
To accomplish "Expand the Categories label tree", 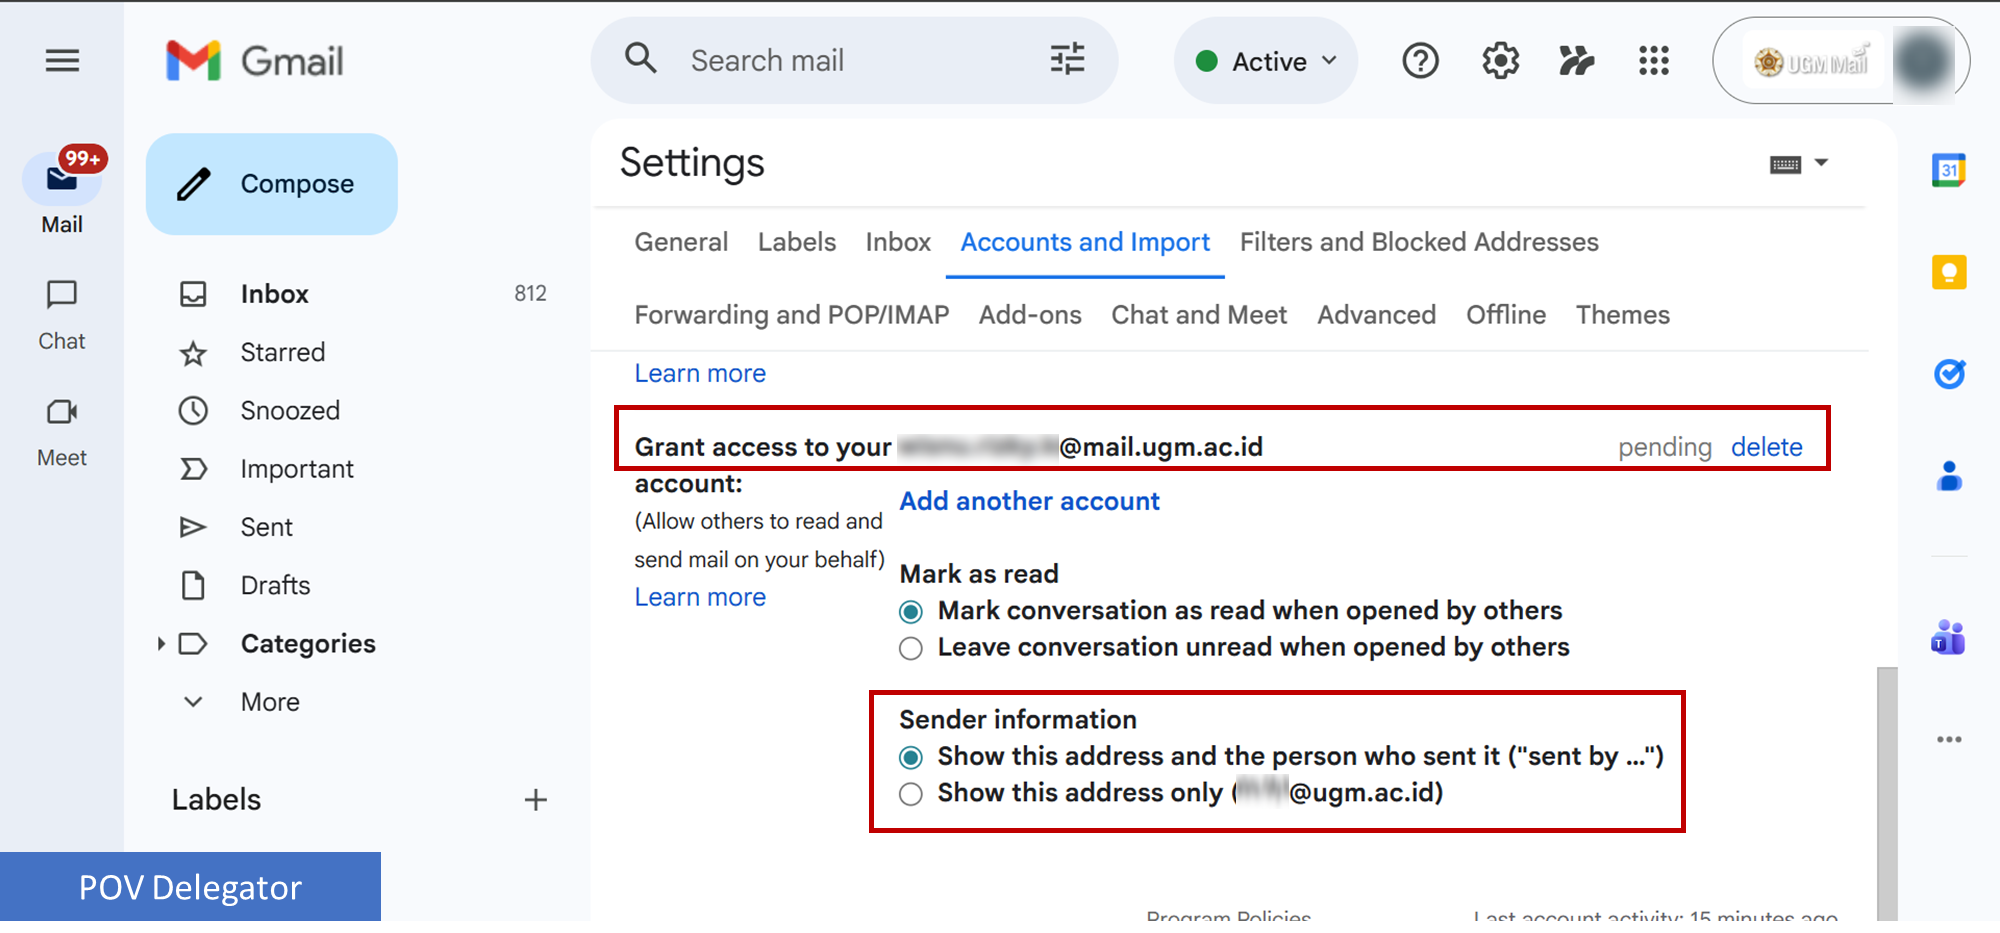I will click(x=161, y=644).
